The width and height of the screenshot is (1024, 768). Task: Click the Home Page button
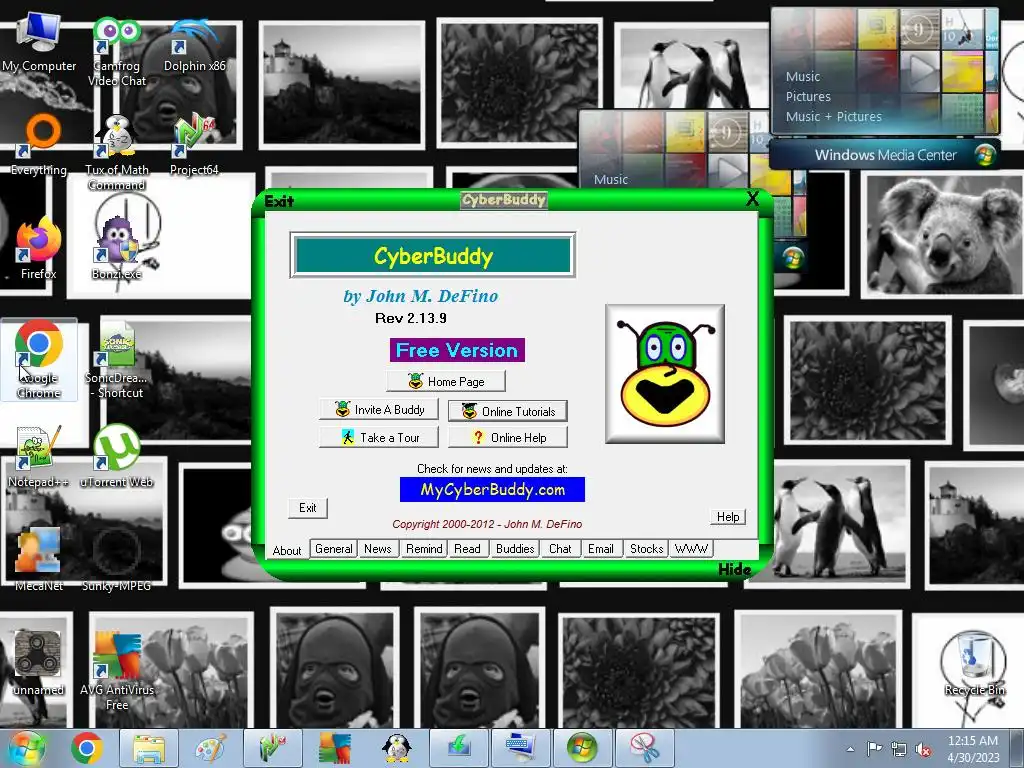pos(446,381)
